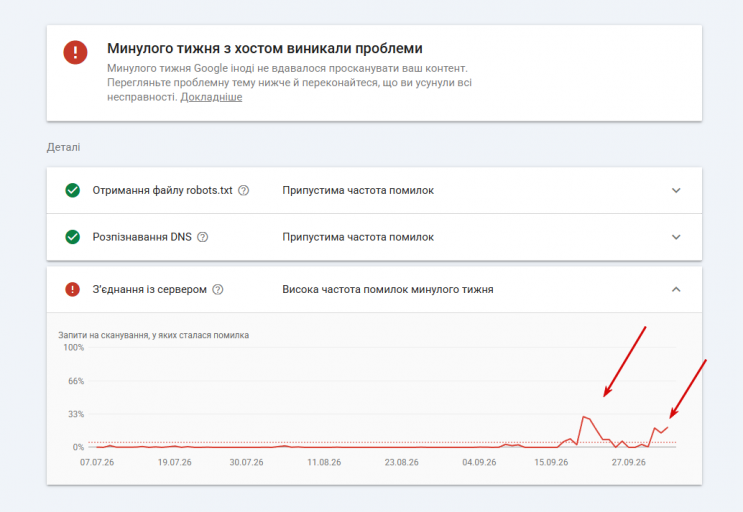Click the text Отримання файлу robots.txt
The width and height of the screenshot is (743, 512).
tap(163, 190)
